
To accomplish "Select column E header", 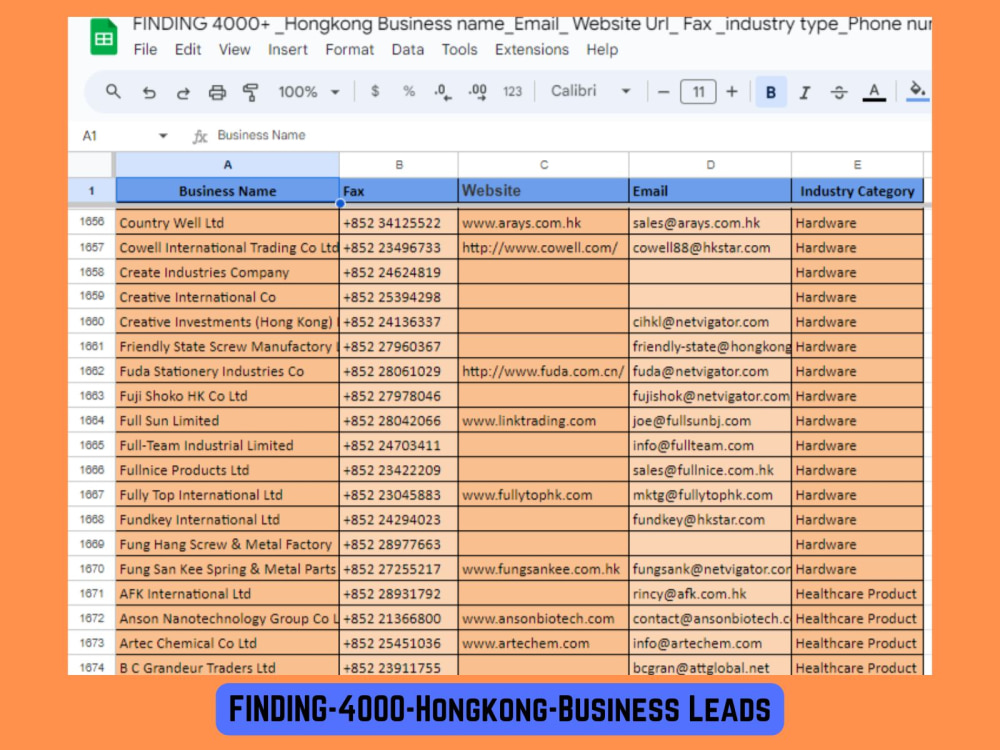I will pyautogui.click(x=857, y=165).
